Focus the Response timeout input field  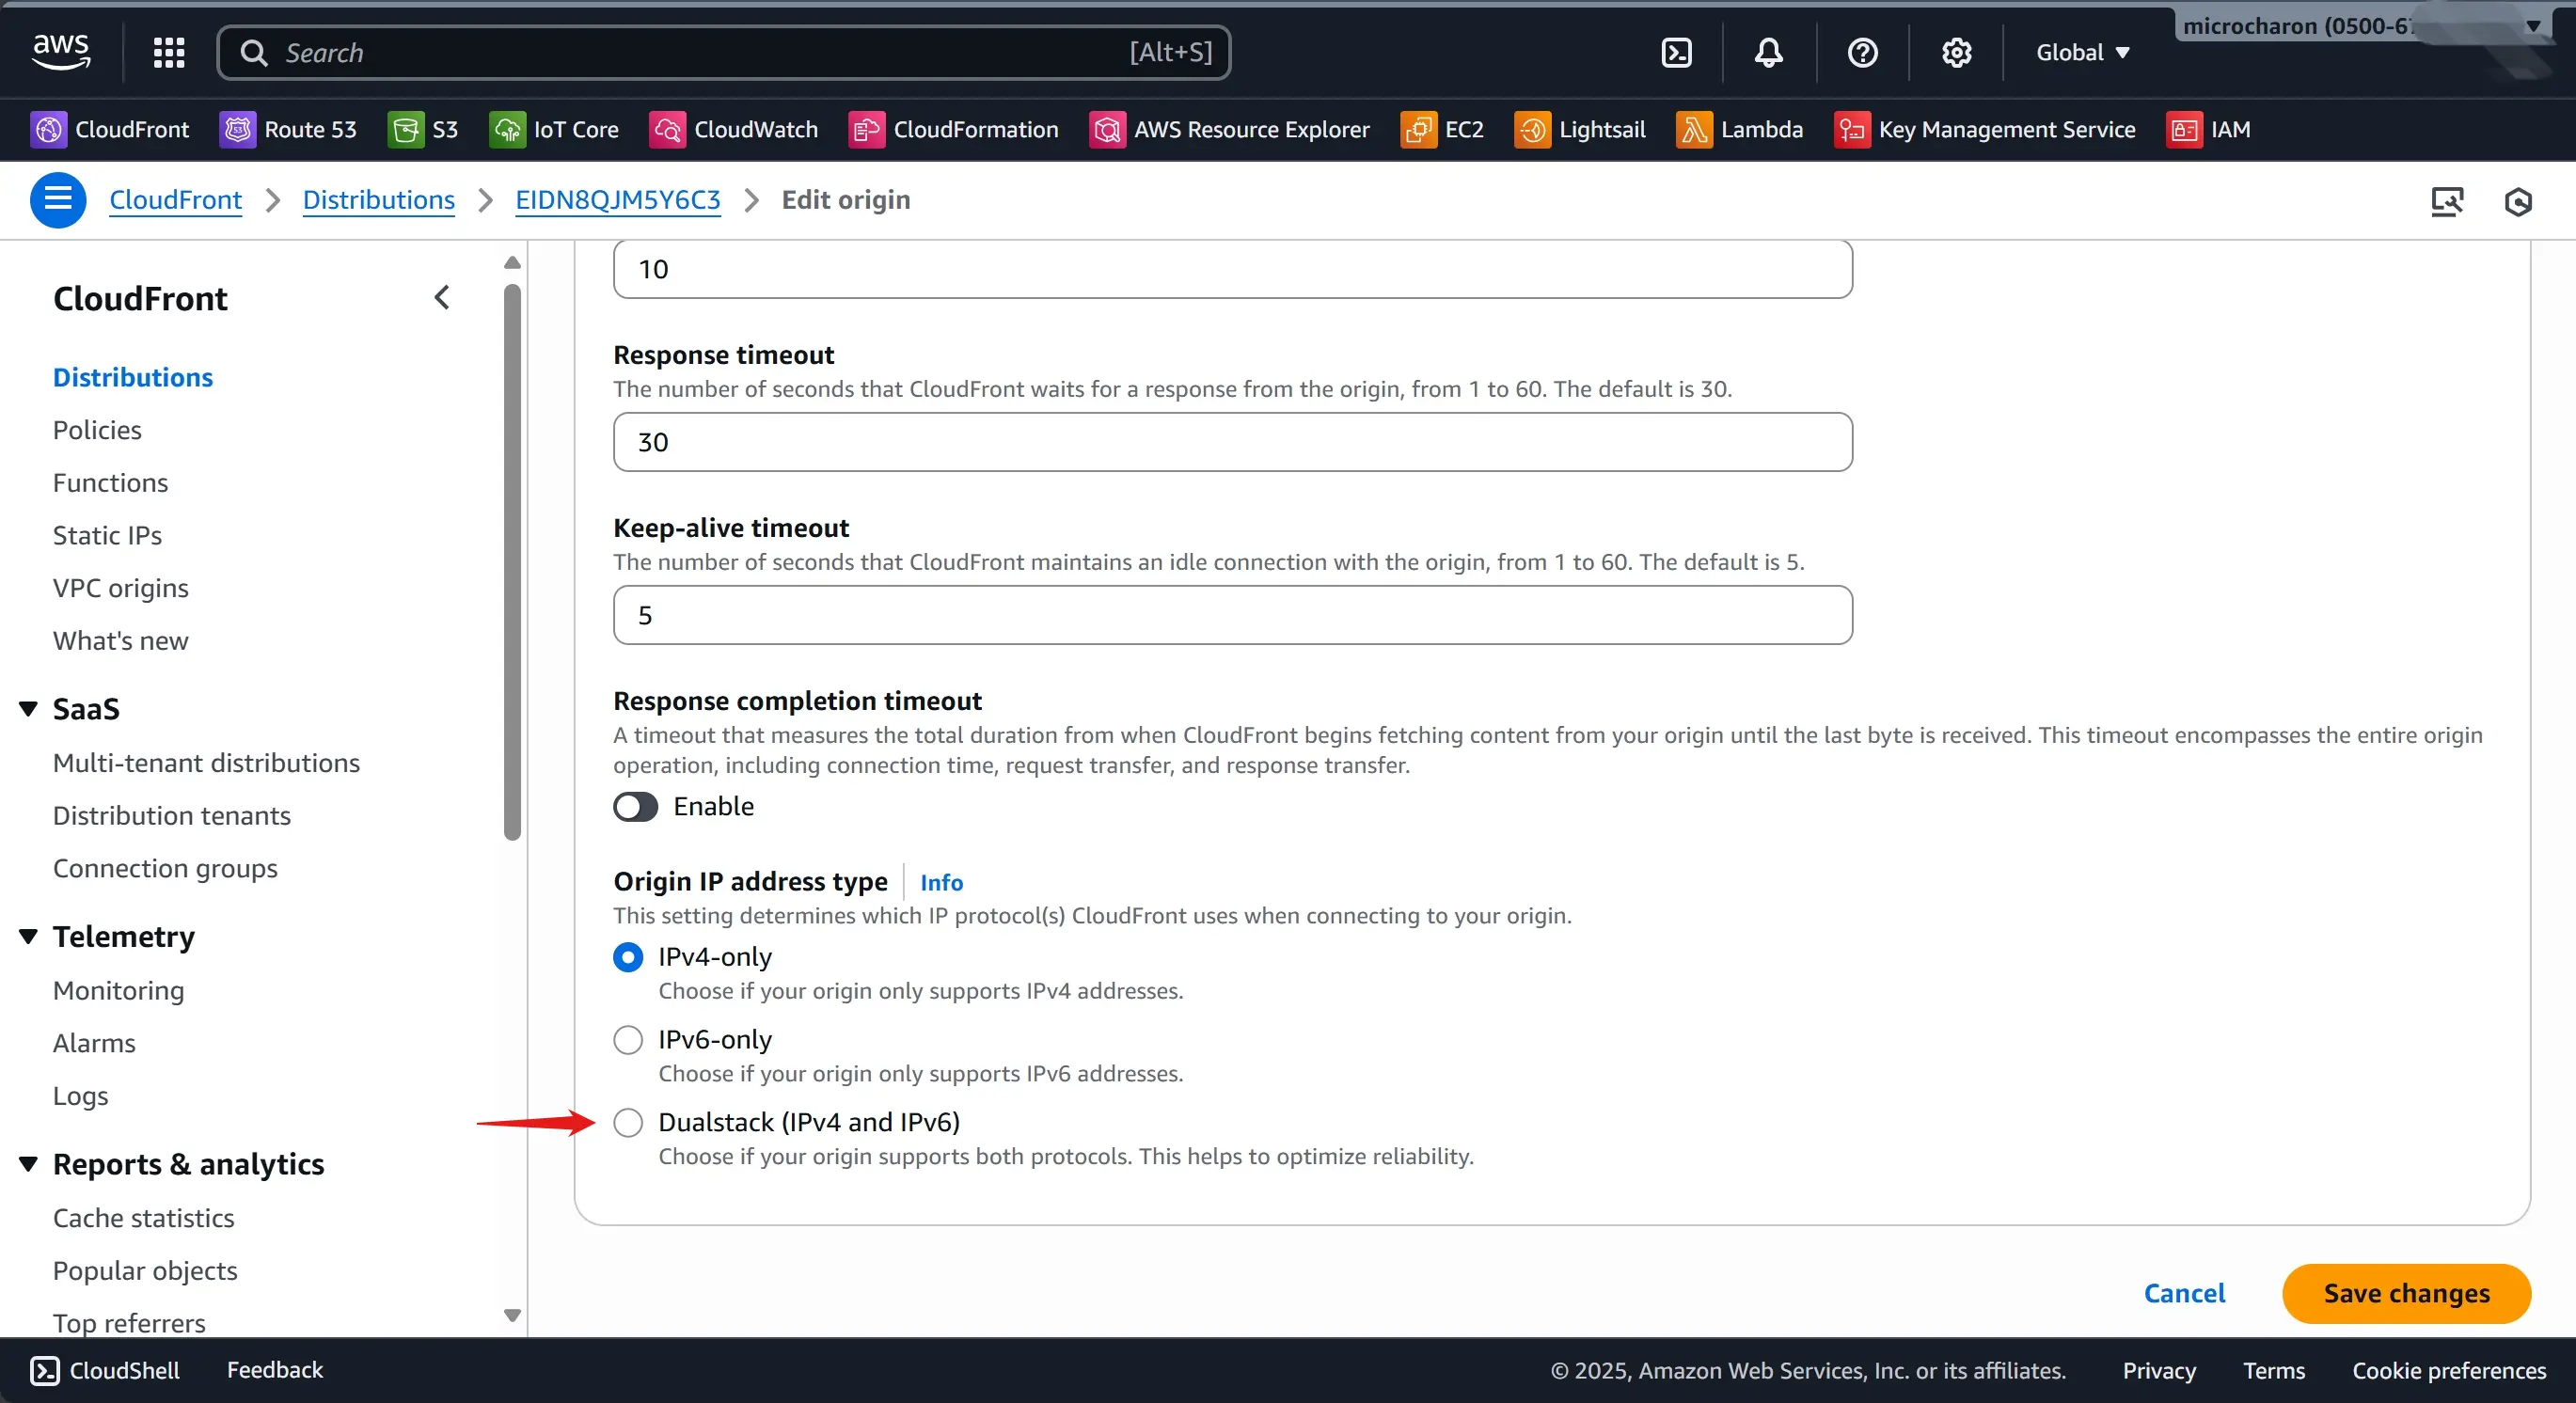click(x=1232, y=442)
